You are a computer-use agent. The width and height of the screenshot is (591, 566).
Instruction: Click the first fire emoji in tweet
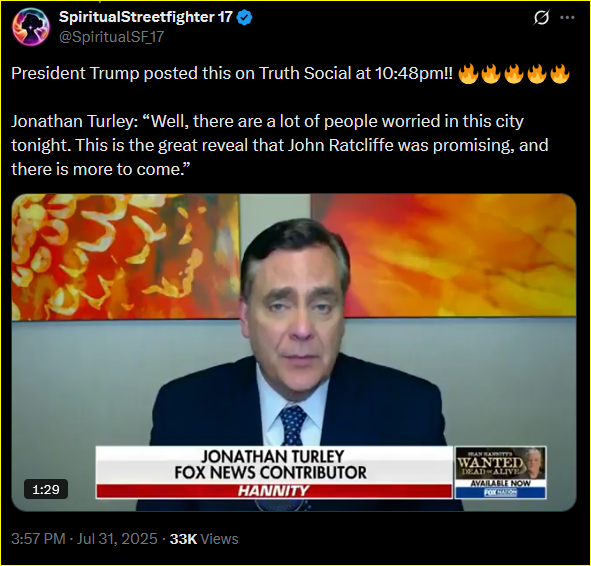[x=469, y=74]
